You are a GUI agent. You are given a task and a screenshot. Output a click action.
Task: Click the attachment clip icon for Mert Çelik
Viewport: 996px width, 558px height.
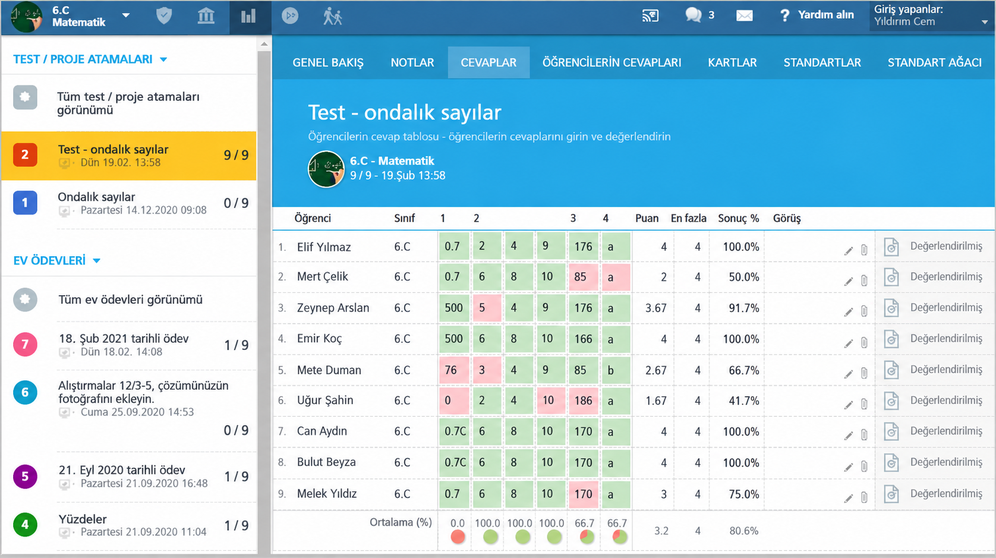pyautogui.click(x=864, y=280)
